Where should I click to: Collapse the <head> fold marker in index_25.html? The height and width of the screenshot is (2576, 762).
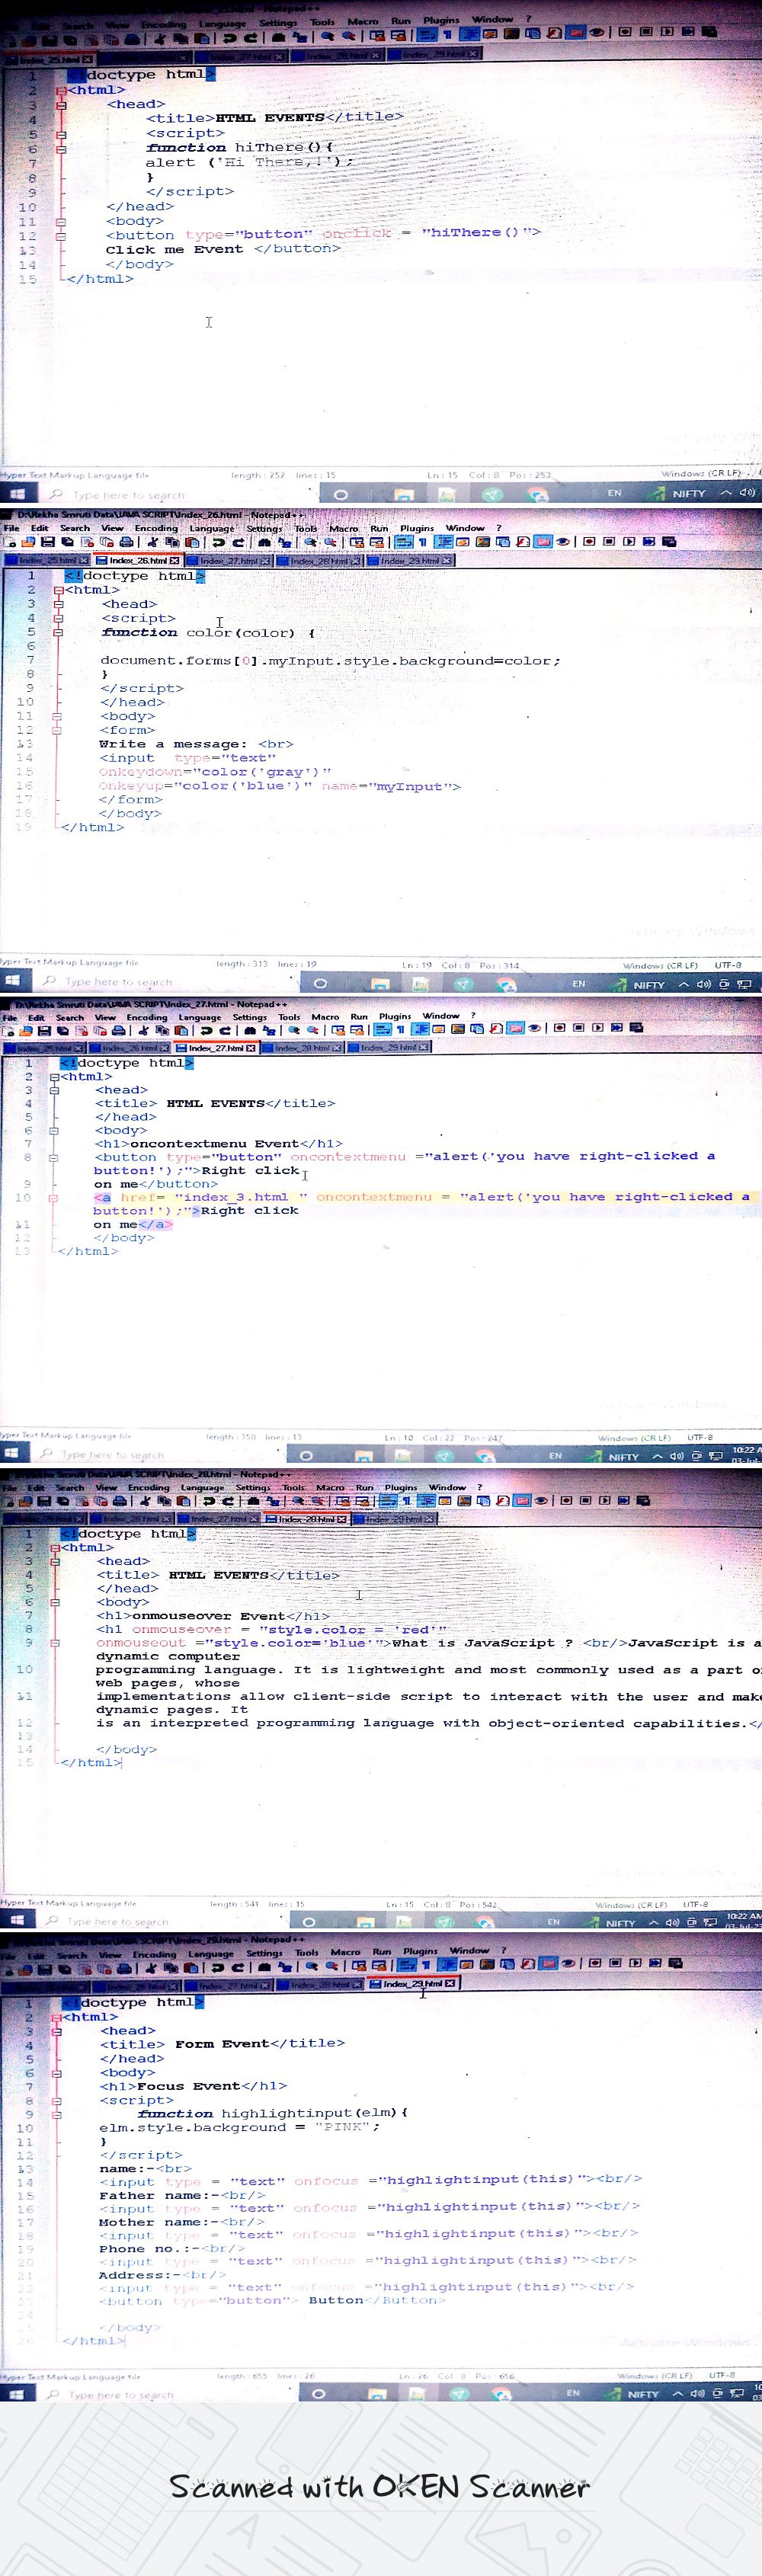point(61,105)
